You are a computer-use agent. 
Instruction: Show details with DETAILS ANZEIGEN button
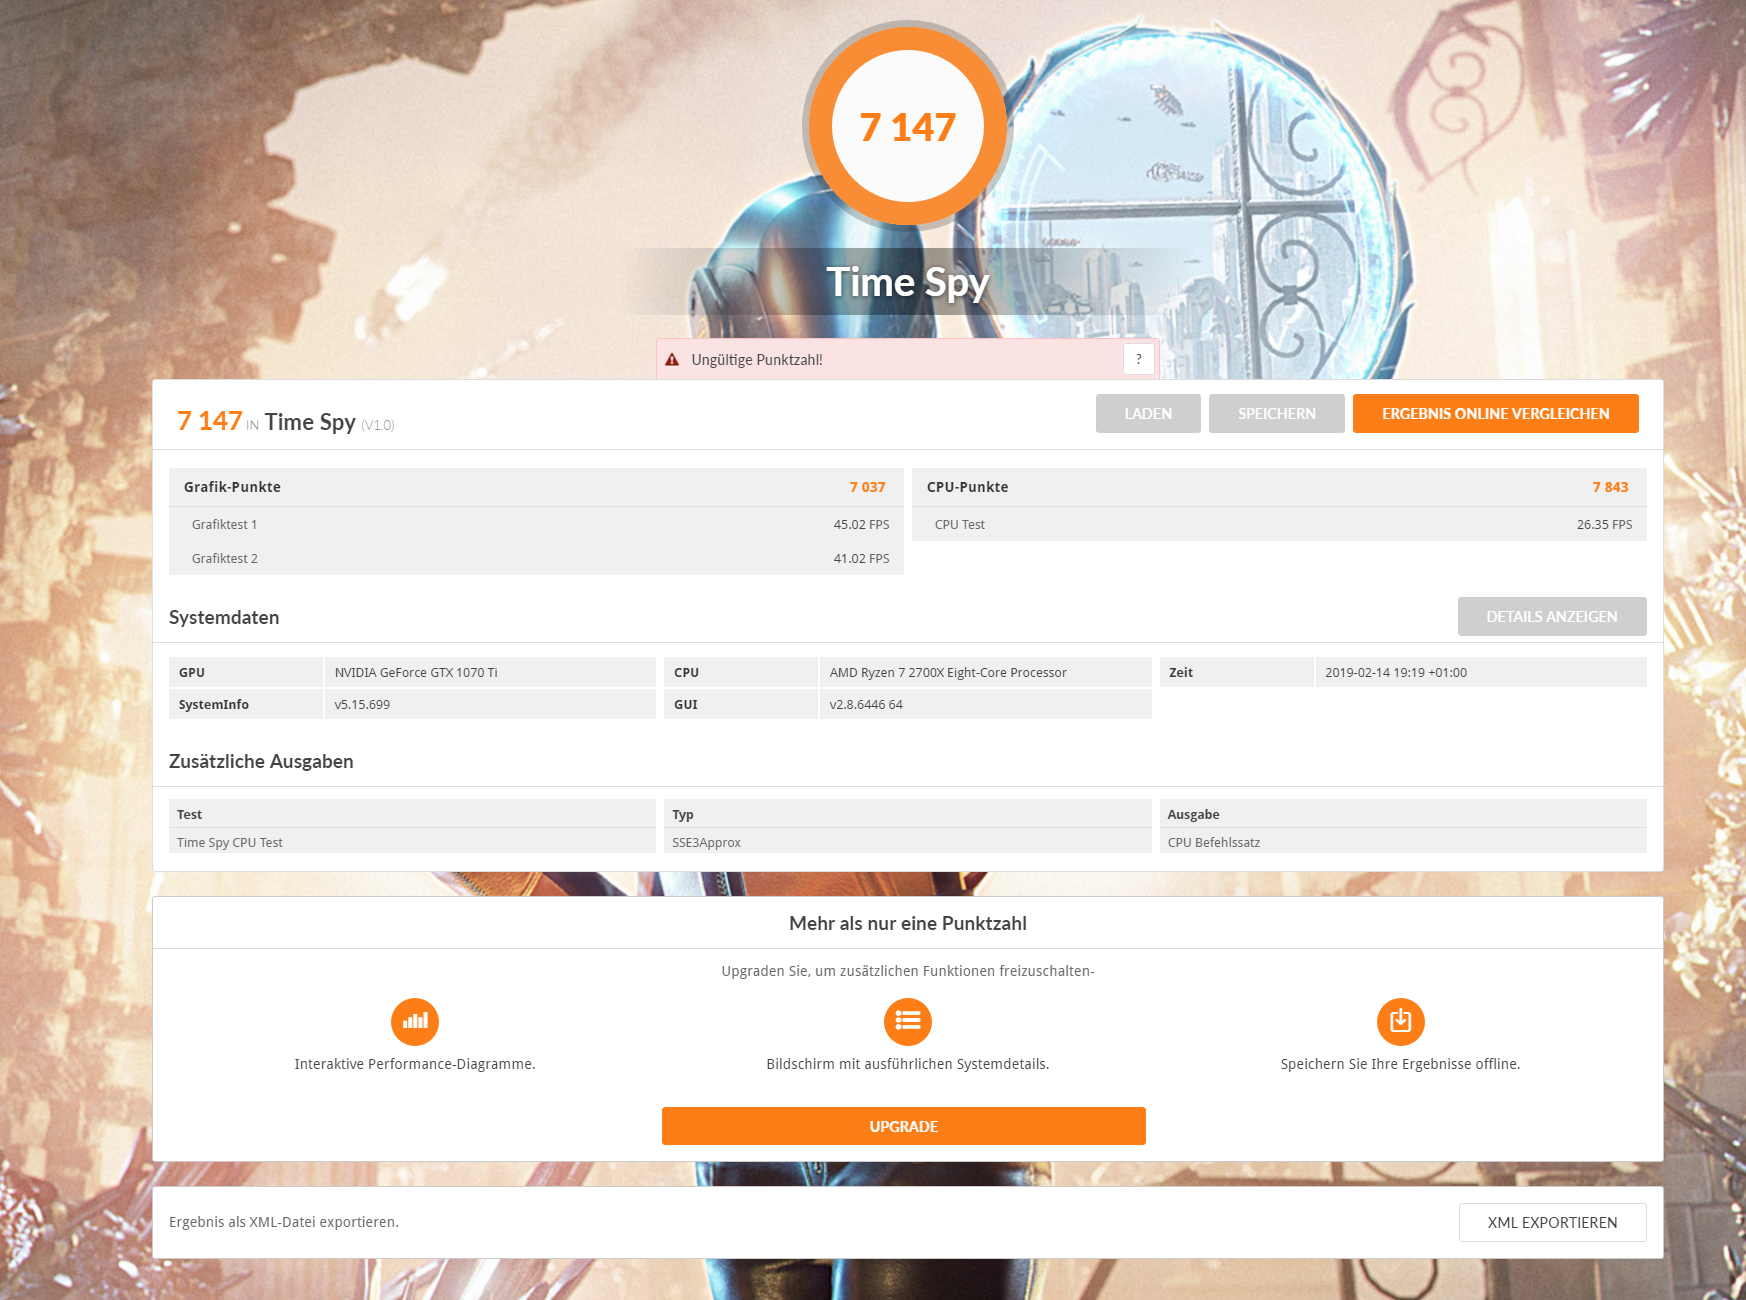coord(1551,617)
